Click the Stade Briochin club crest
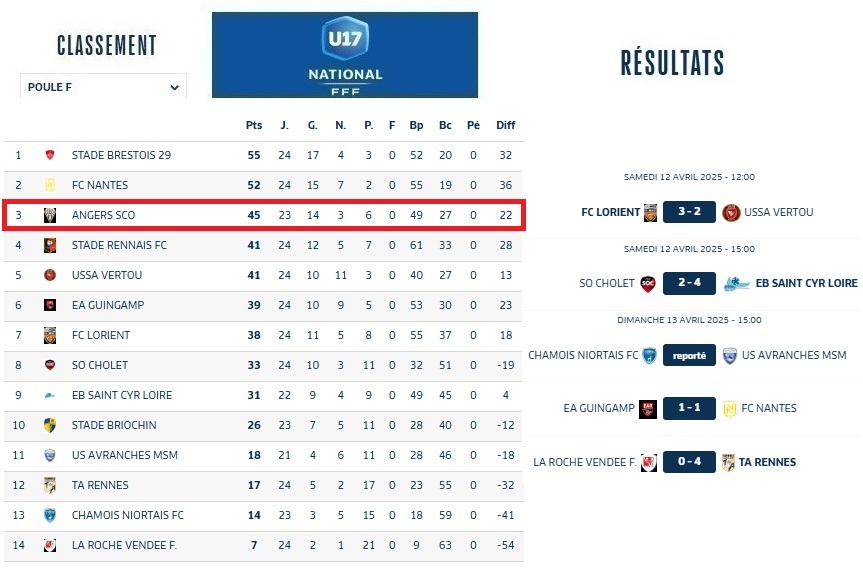Viewport: 863px width, 578px height. coord(50,425)
